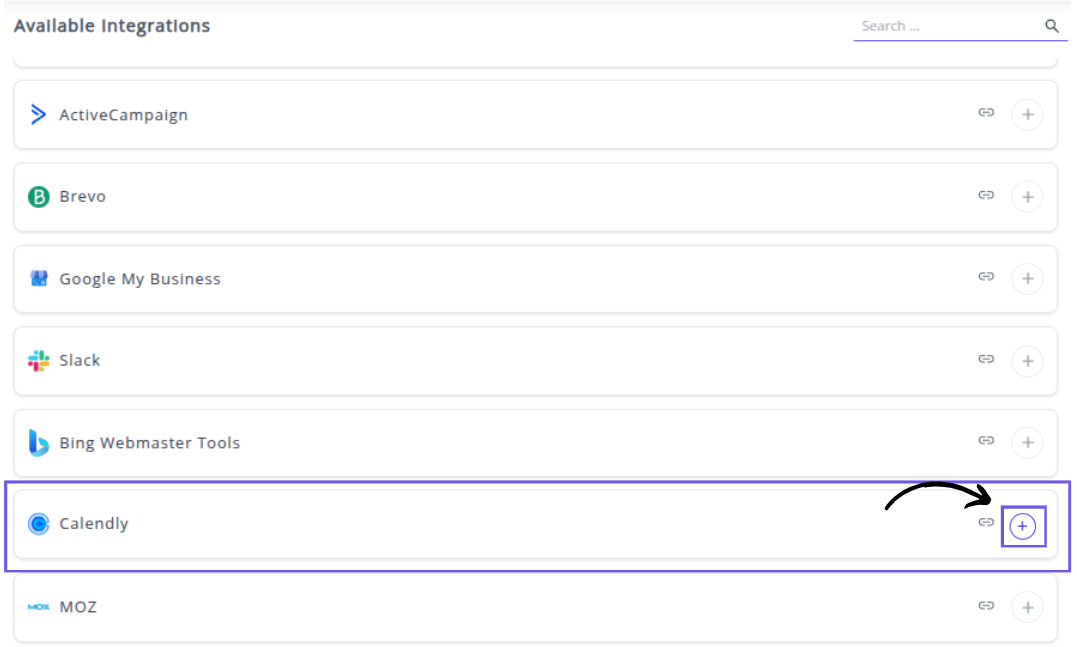Click the search magnifier icon
1077x647 pixels.
click(1051, 26)
